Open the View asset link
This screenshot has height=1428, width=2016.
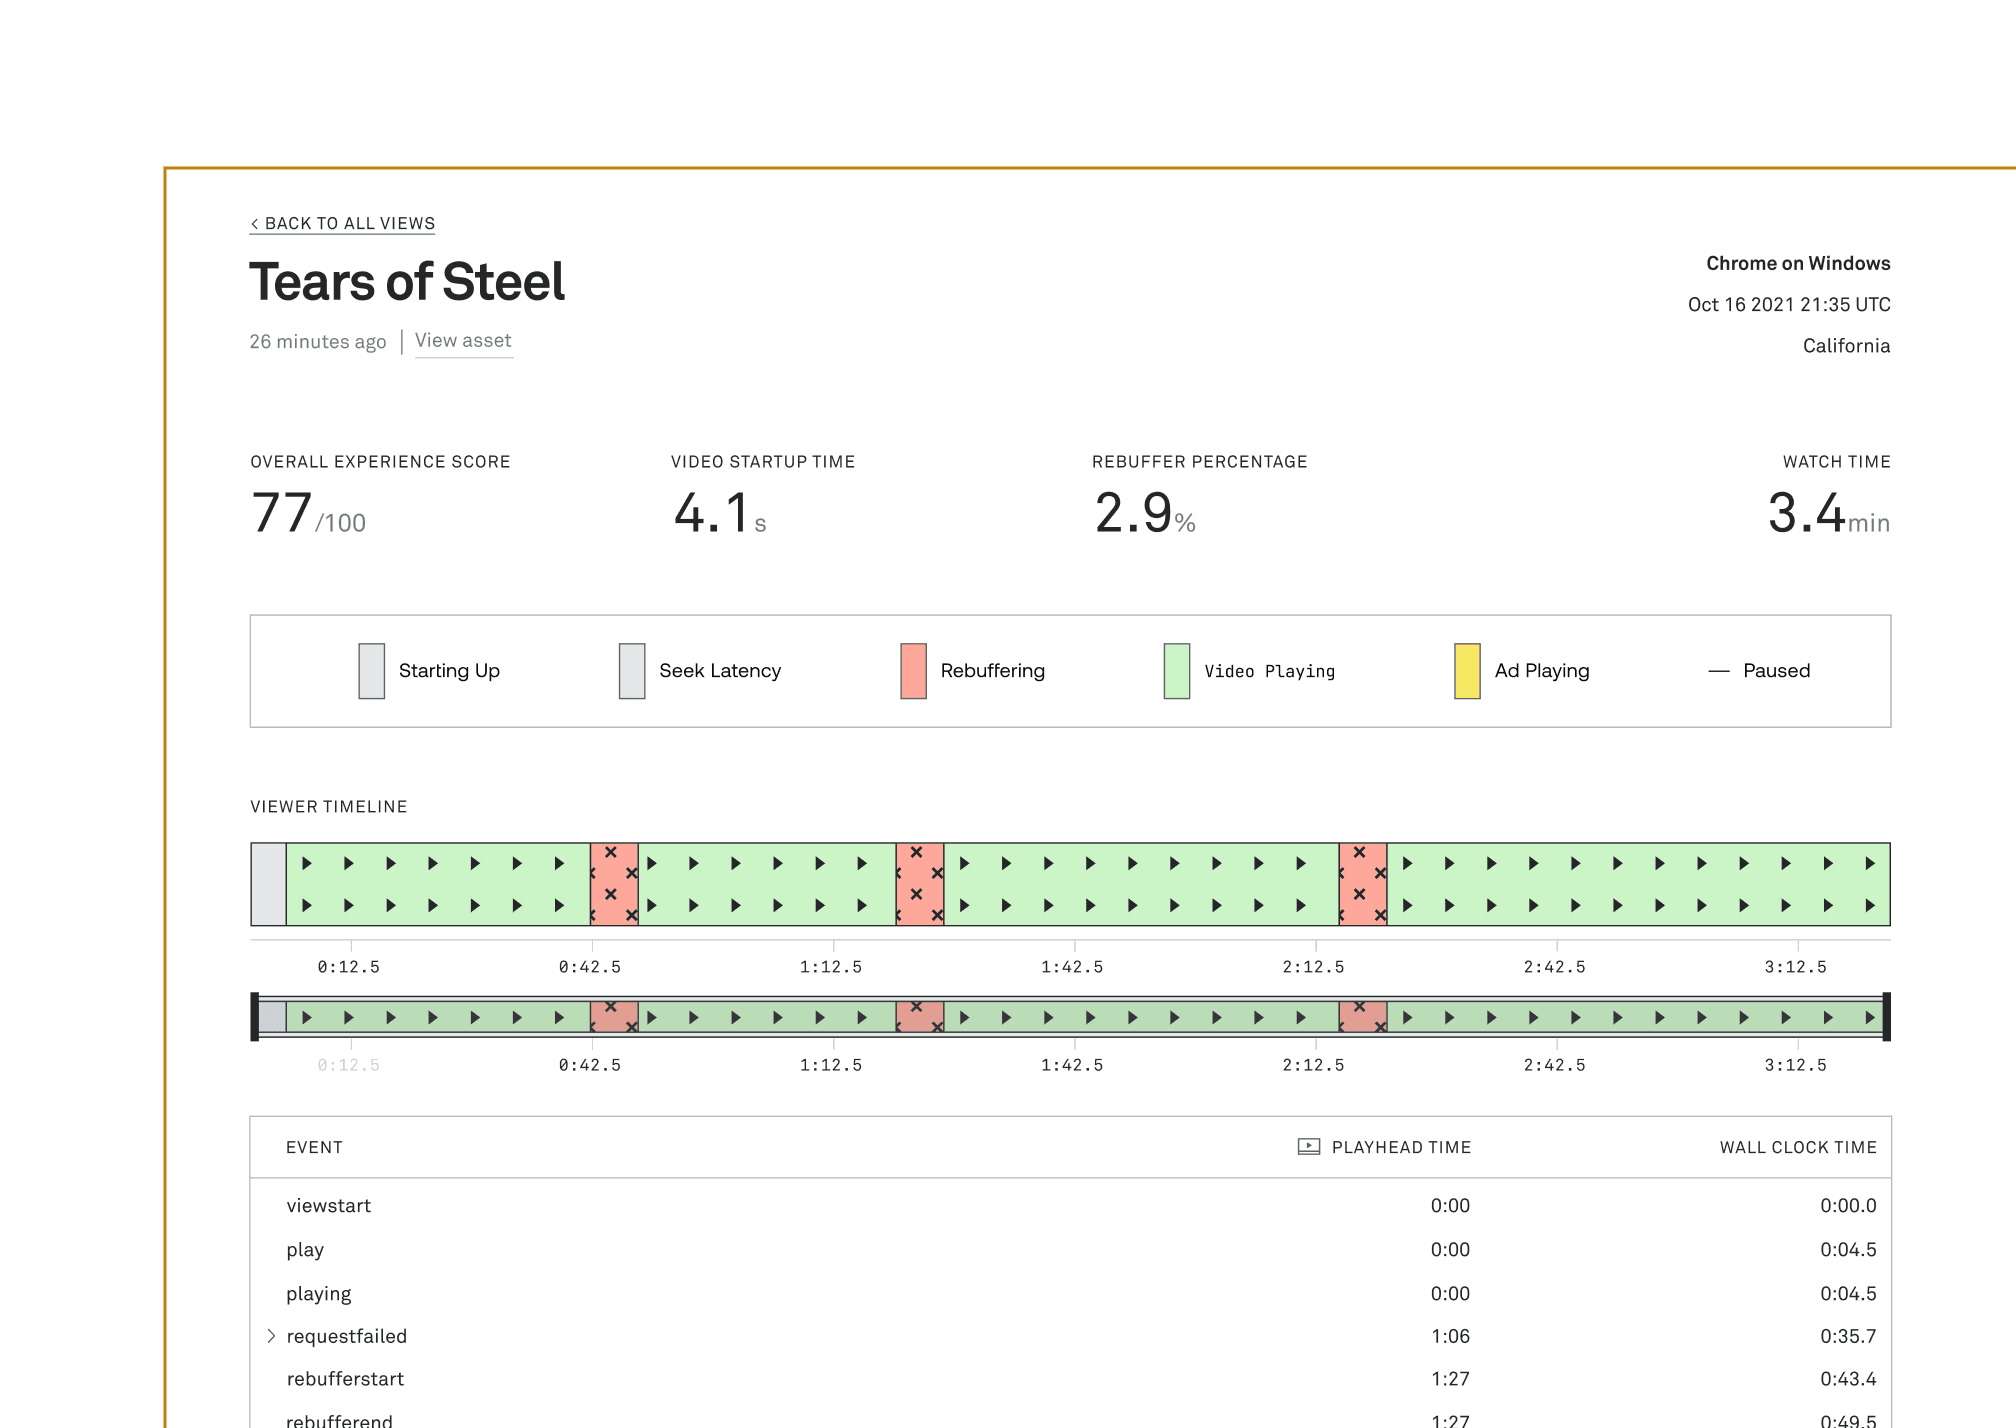click(463, 341)
